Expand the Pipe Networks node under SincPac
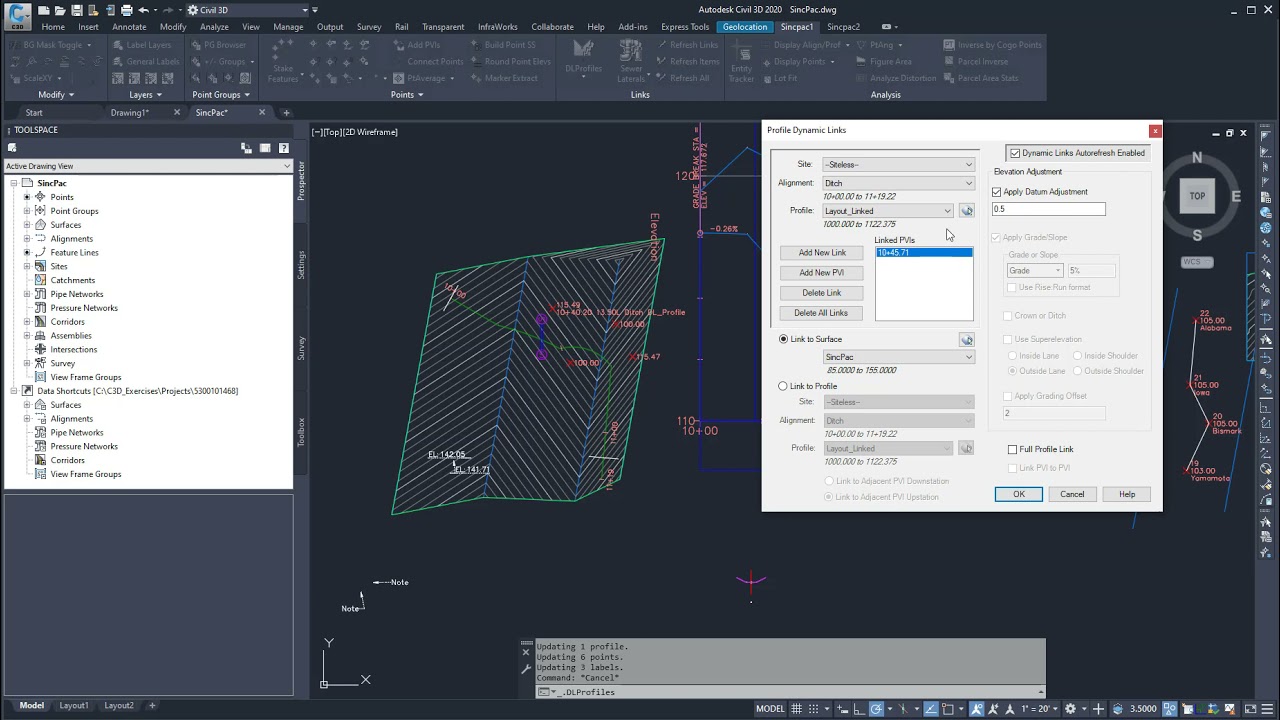Screen dimensions: 1280x720 point(27,294)
